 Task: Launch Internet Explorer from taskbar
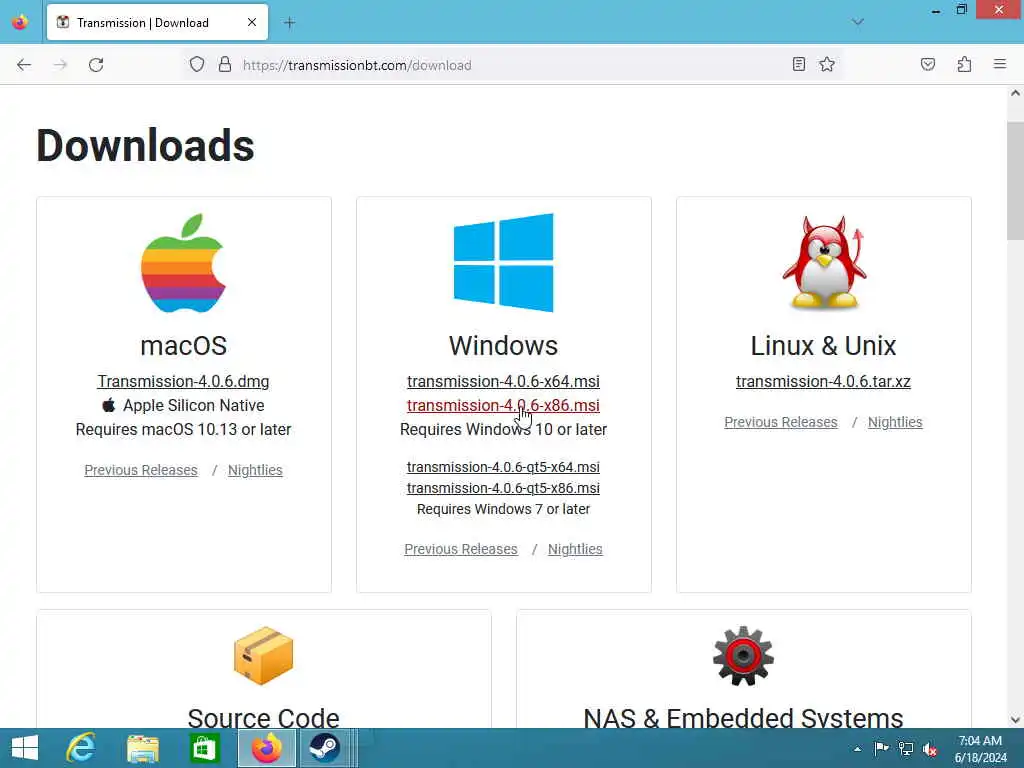click(81, 748)
